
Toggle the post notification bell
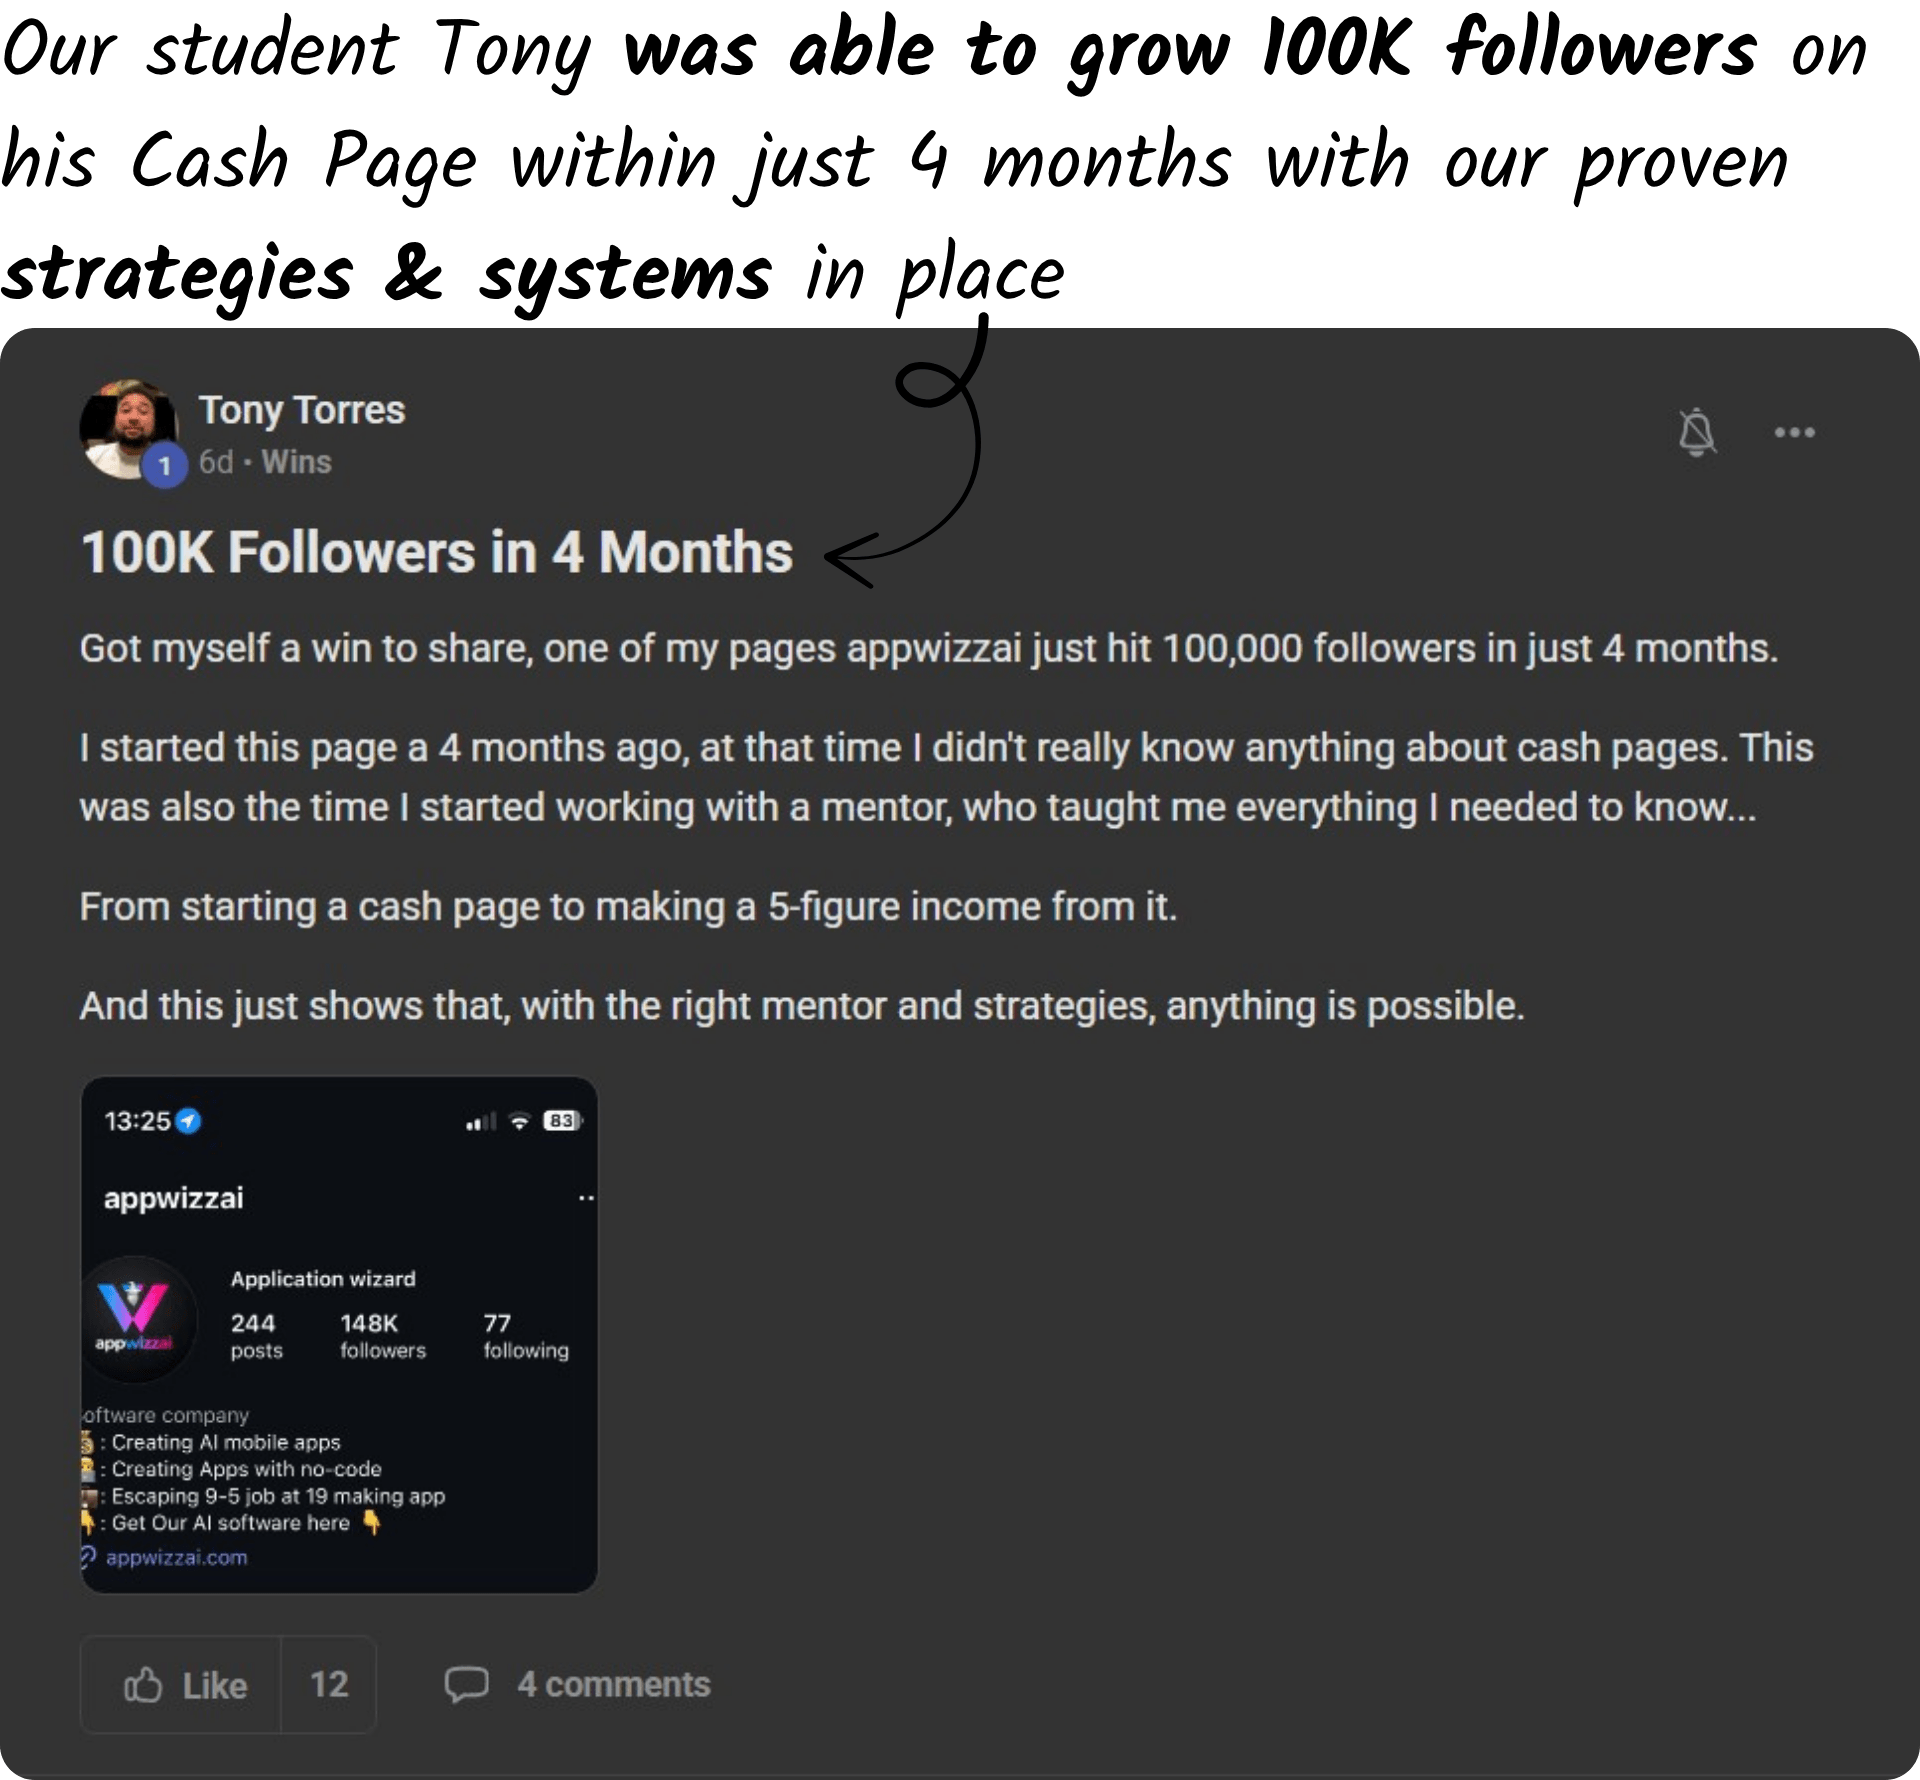[x=1696, y=432]
